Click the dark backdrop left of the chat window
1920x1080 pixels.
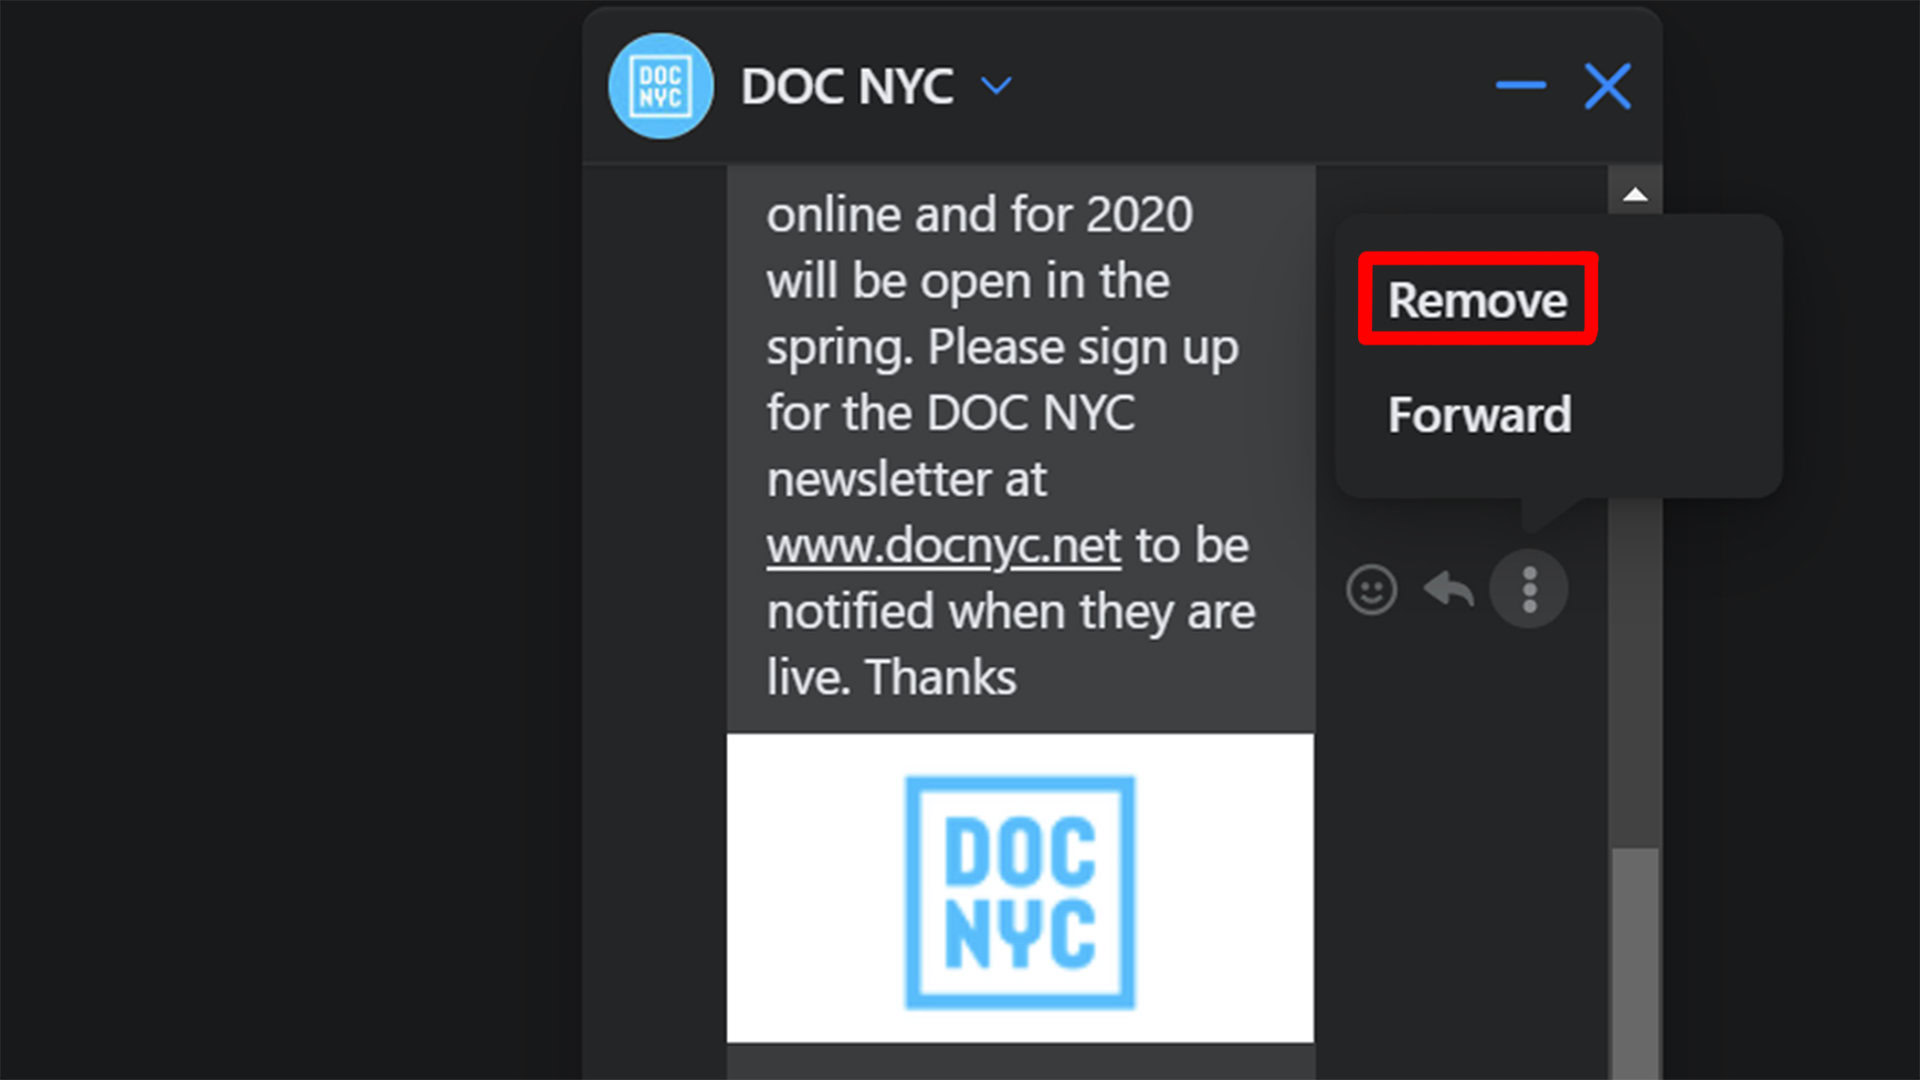point(290,540)
